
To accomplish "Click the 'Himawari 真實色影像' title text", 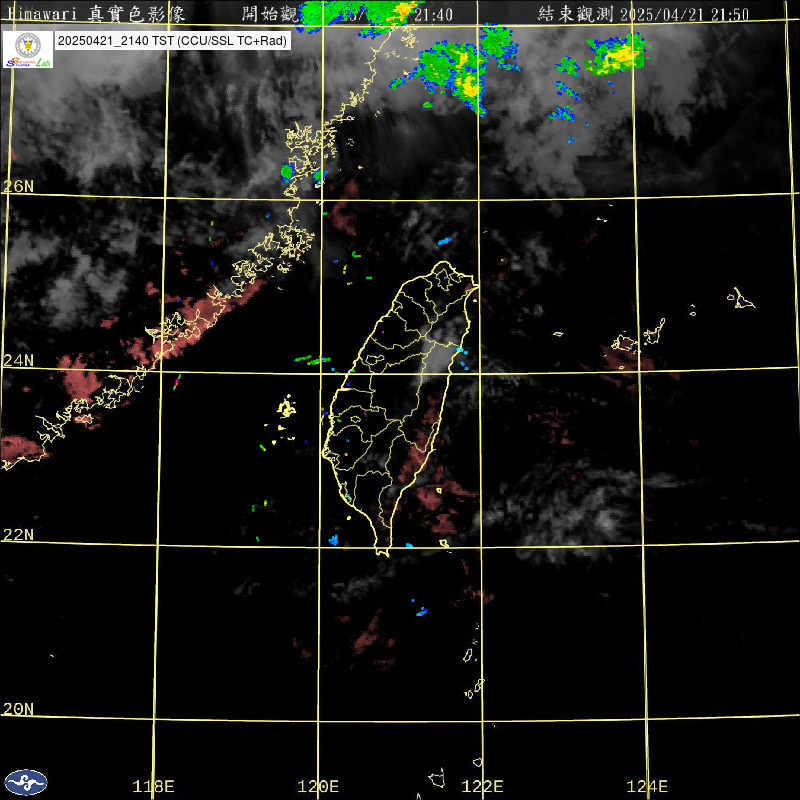I will click(x=96, y=14).
